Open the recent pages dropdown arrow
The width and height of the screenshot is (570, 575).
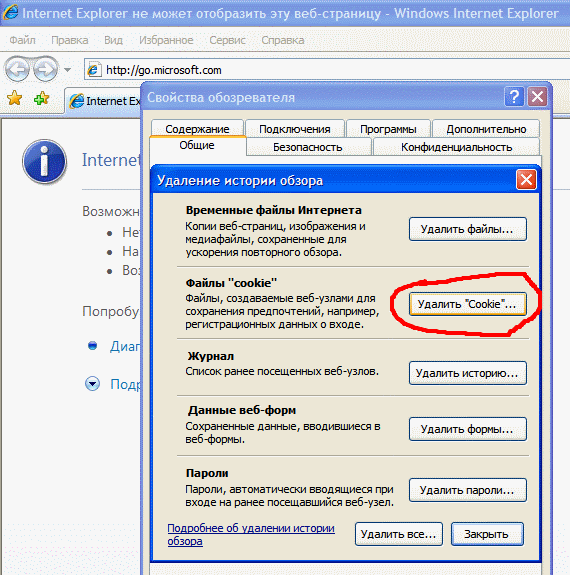point(67,69)
